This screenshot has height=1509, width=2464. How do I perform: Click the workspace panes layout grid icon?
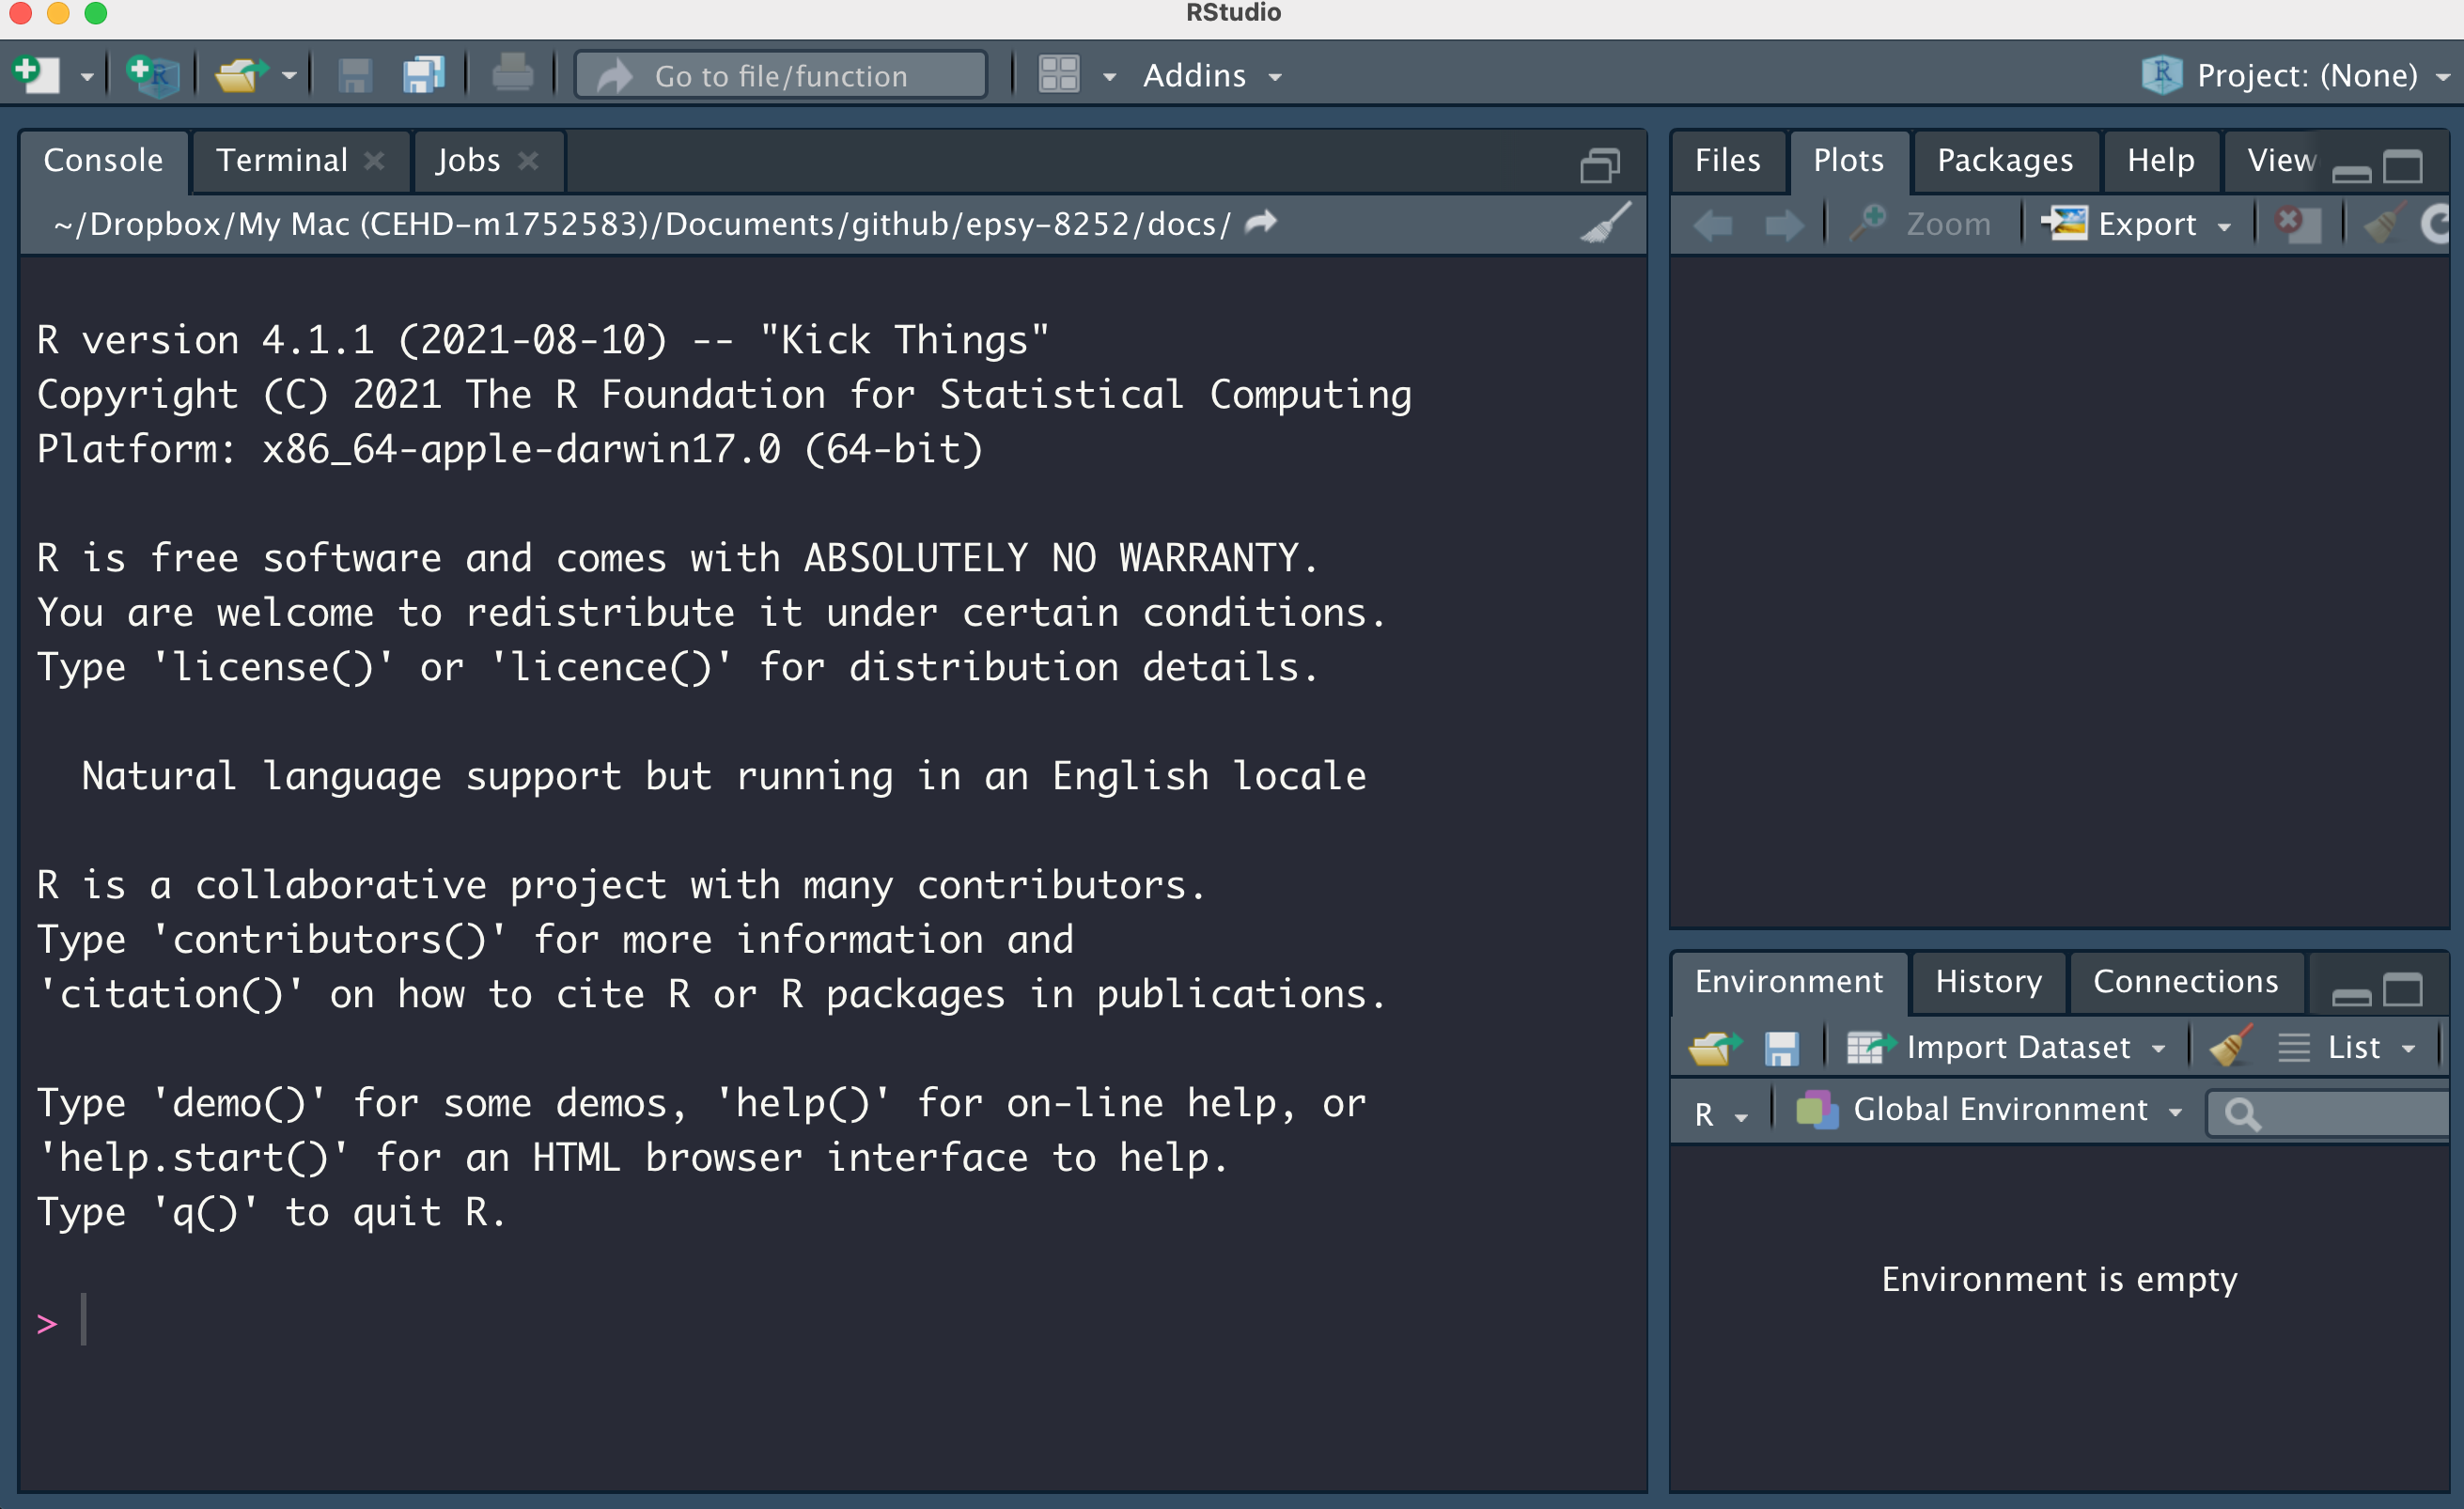tap(1059, 75)
